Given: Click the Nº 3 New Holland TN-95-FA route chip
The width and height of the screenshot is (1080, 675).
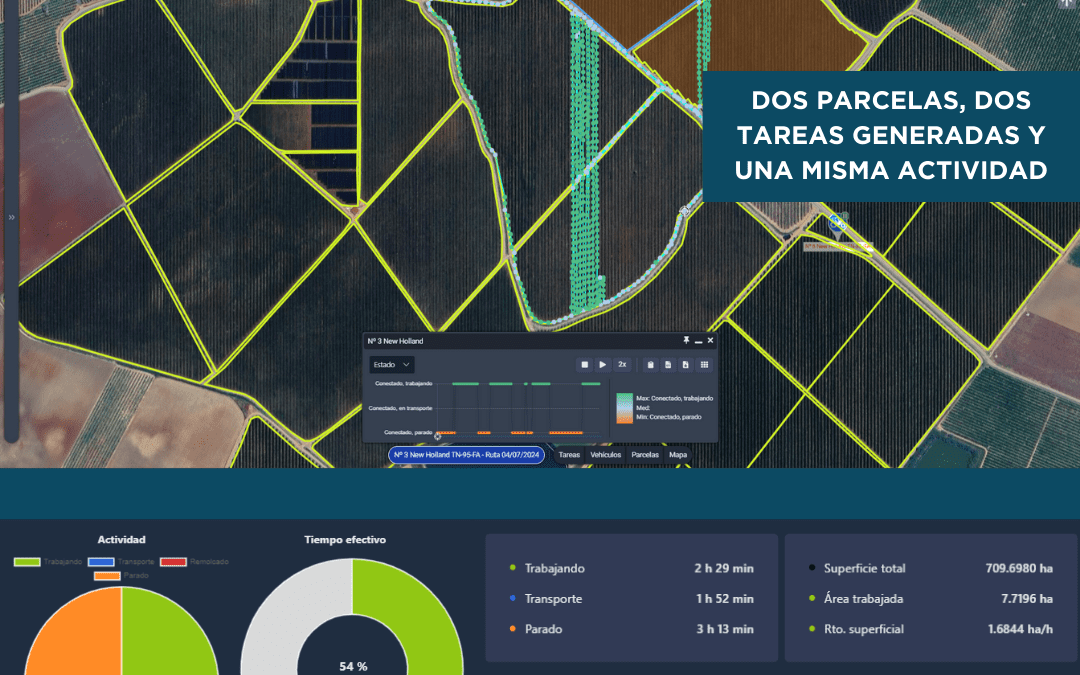Looking at the screenshot, I should click(466, 455).
